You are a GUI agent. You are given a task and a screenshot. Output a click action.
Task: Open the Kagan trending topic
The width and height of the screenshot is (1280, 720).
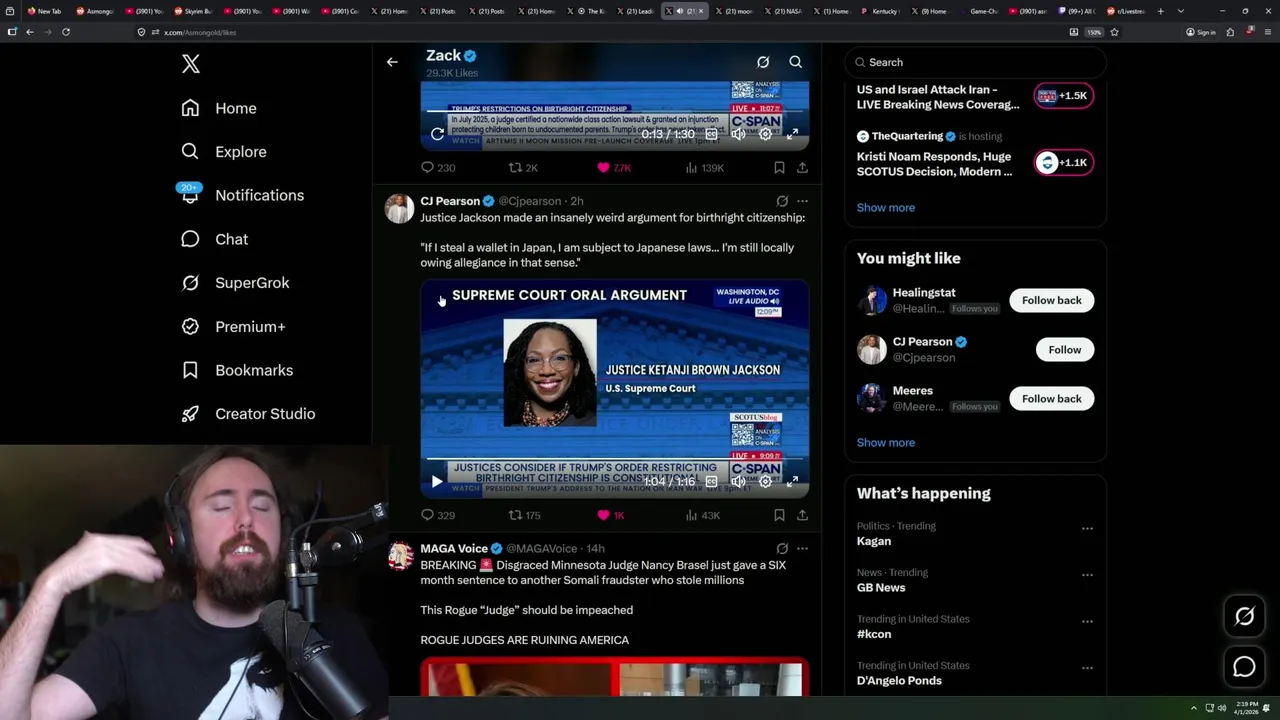(x=874, y=541)
